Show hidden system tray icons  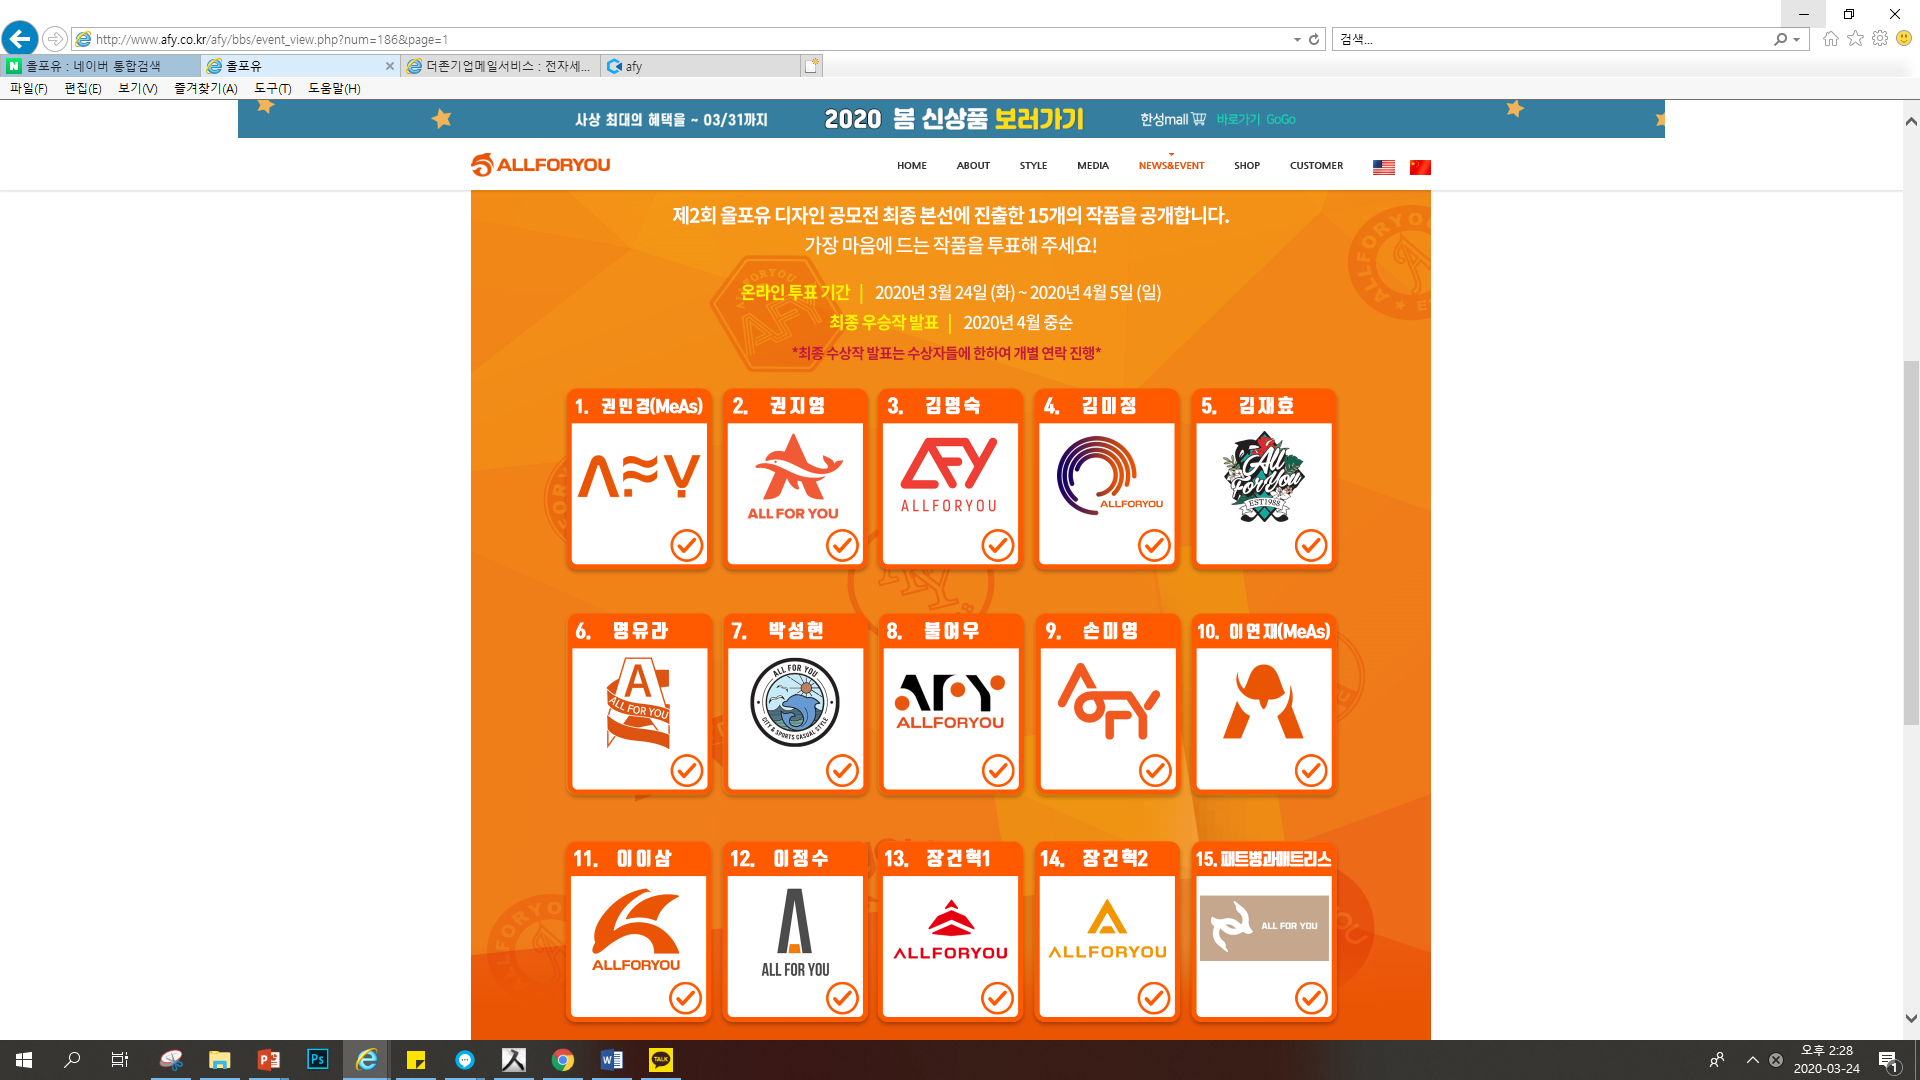tap(1752, 1060)
